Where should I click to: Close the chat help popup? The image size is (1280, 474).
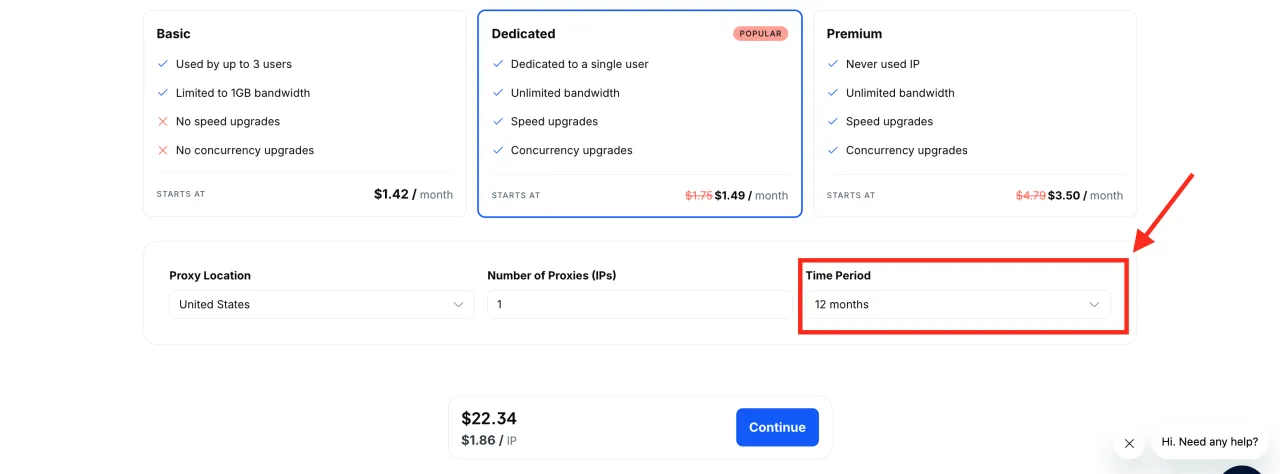1129,443
